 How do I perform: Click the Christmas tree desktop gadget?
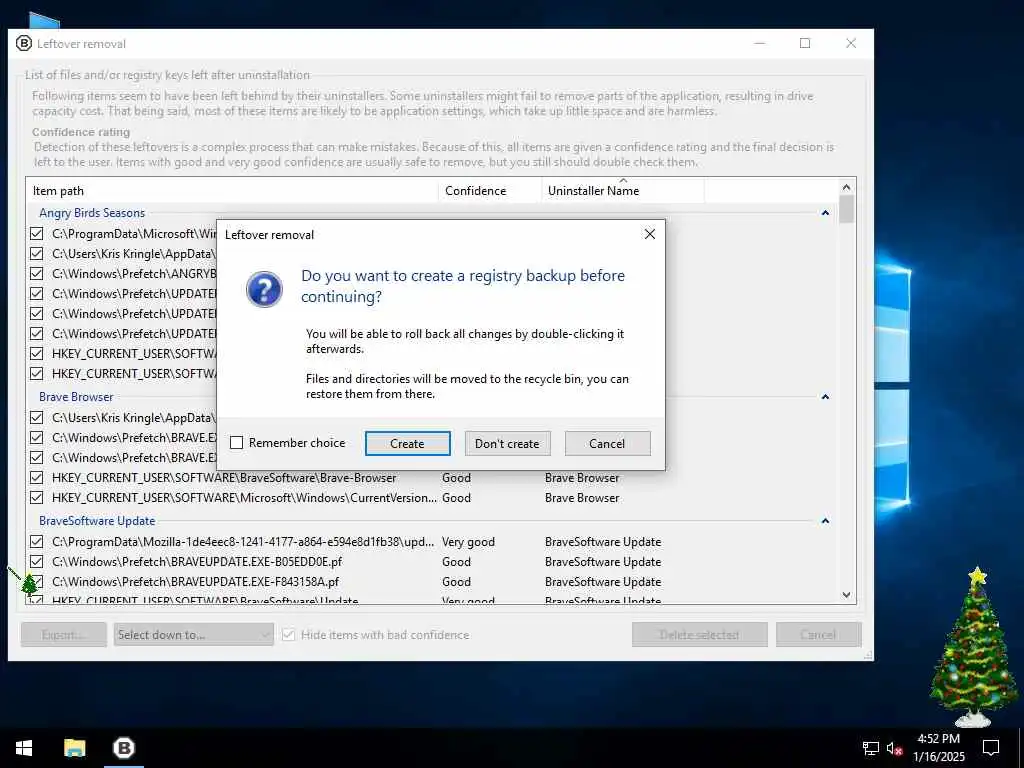pyautogui.click(x=973, y=647)
